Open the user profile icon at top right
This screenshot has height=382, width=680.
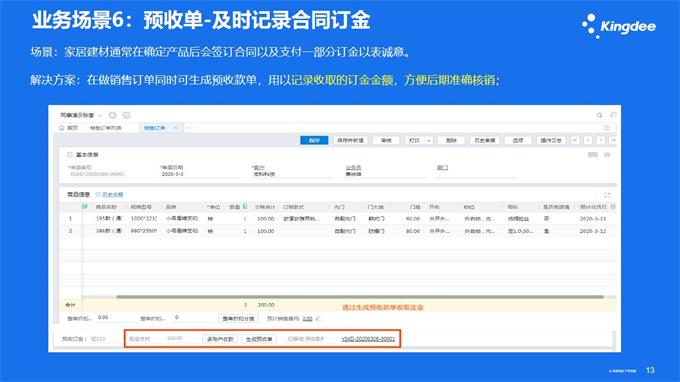(613, 115)
